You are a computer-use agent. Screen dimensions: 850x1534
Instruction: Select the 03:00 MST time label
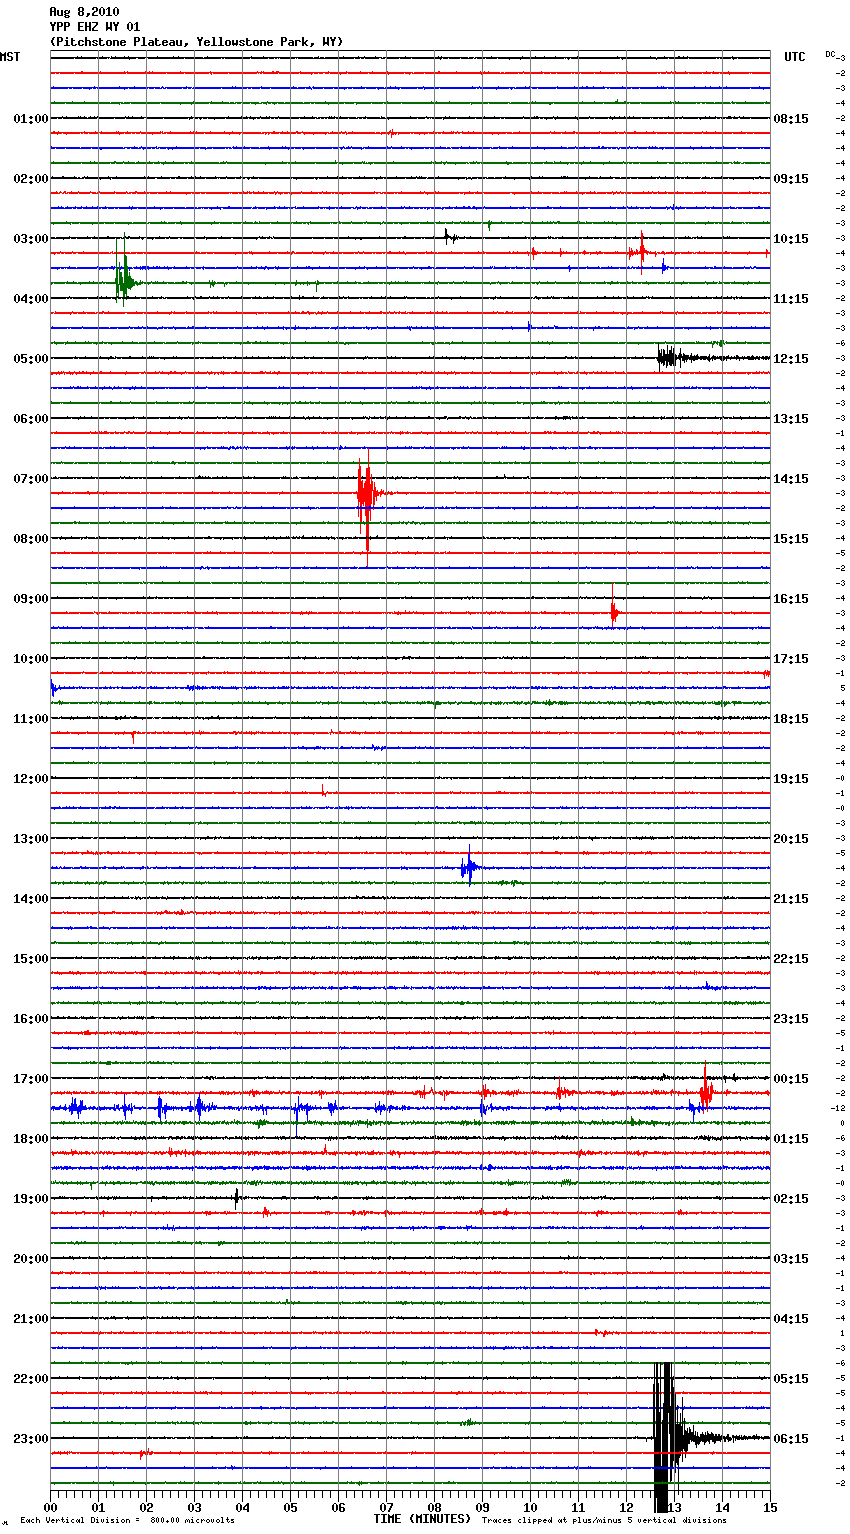(31, 239)
